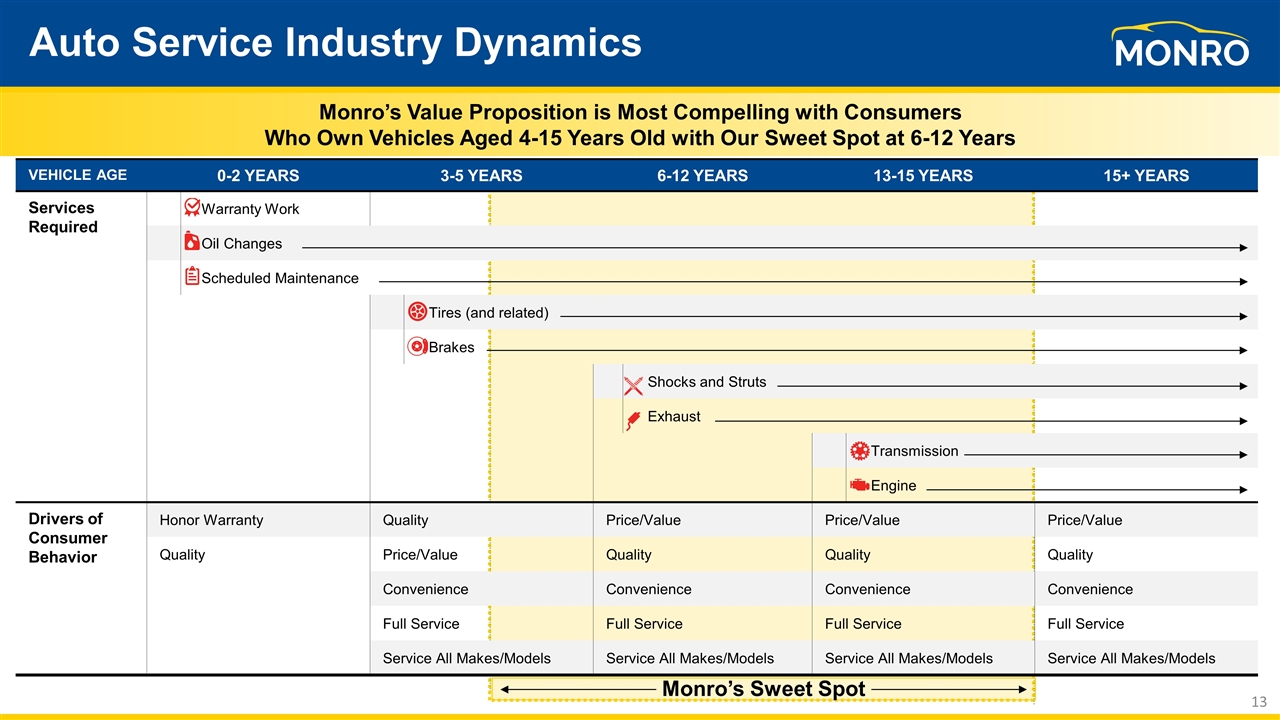
Task: Click 'Full Service' in the 15+ years column
Action: (1085, 624)
